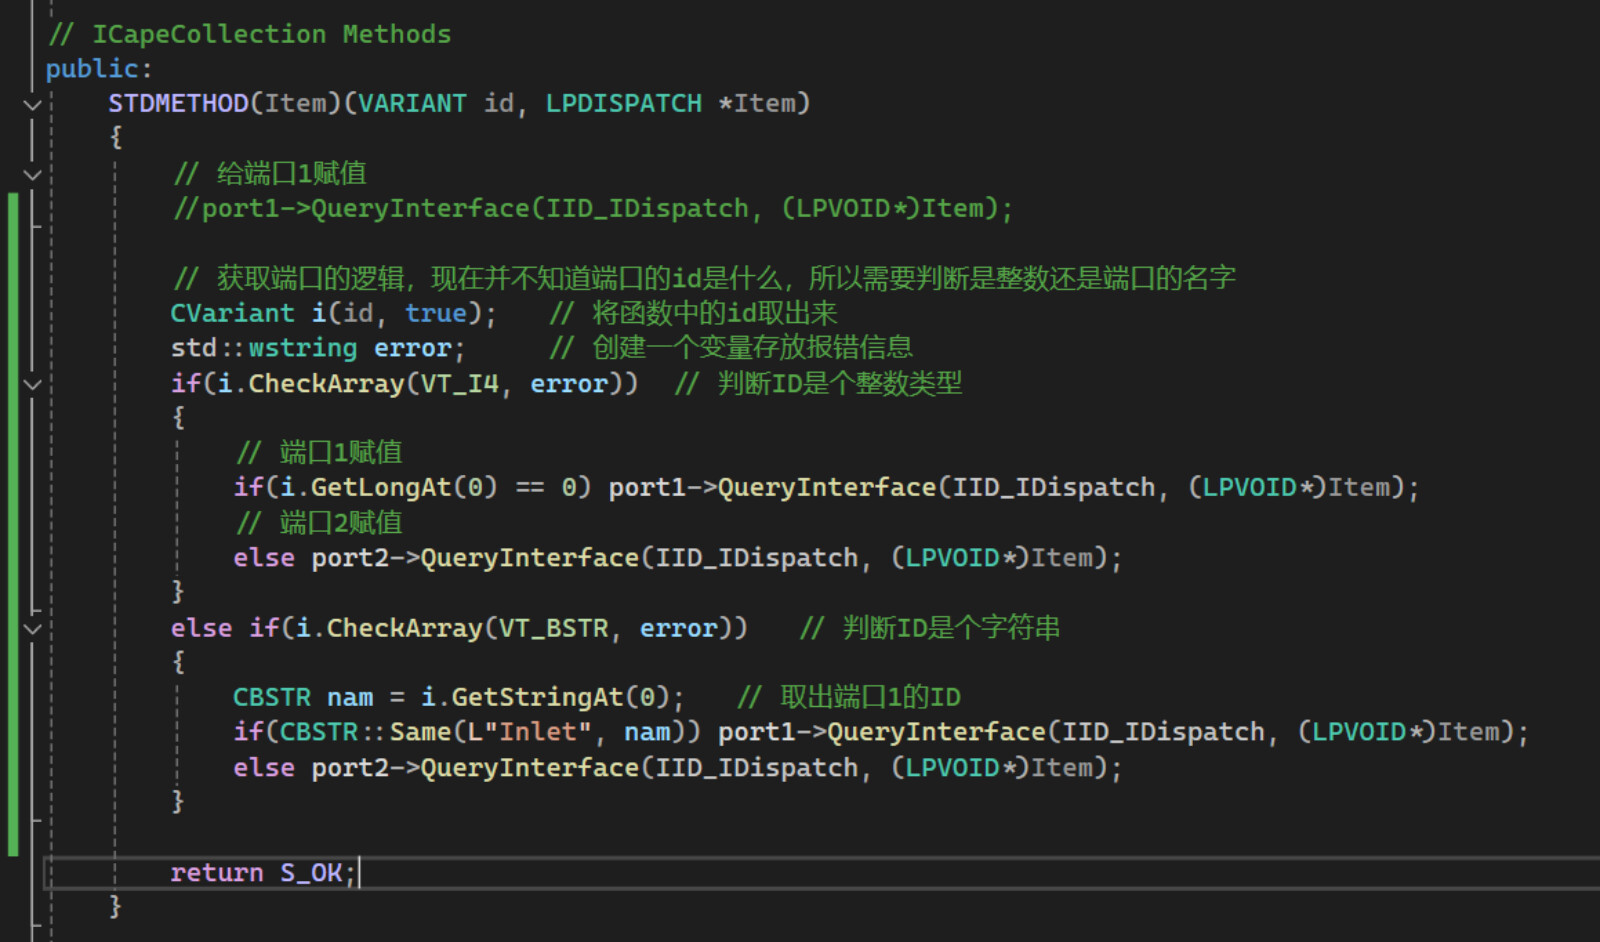Collapse the comment block fold chevron at 给端口1赋值
Screen dimensions: 1600x942
(x=32, y=174)
